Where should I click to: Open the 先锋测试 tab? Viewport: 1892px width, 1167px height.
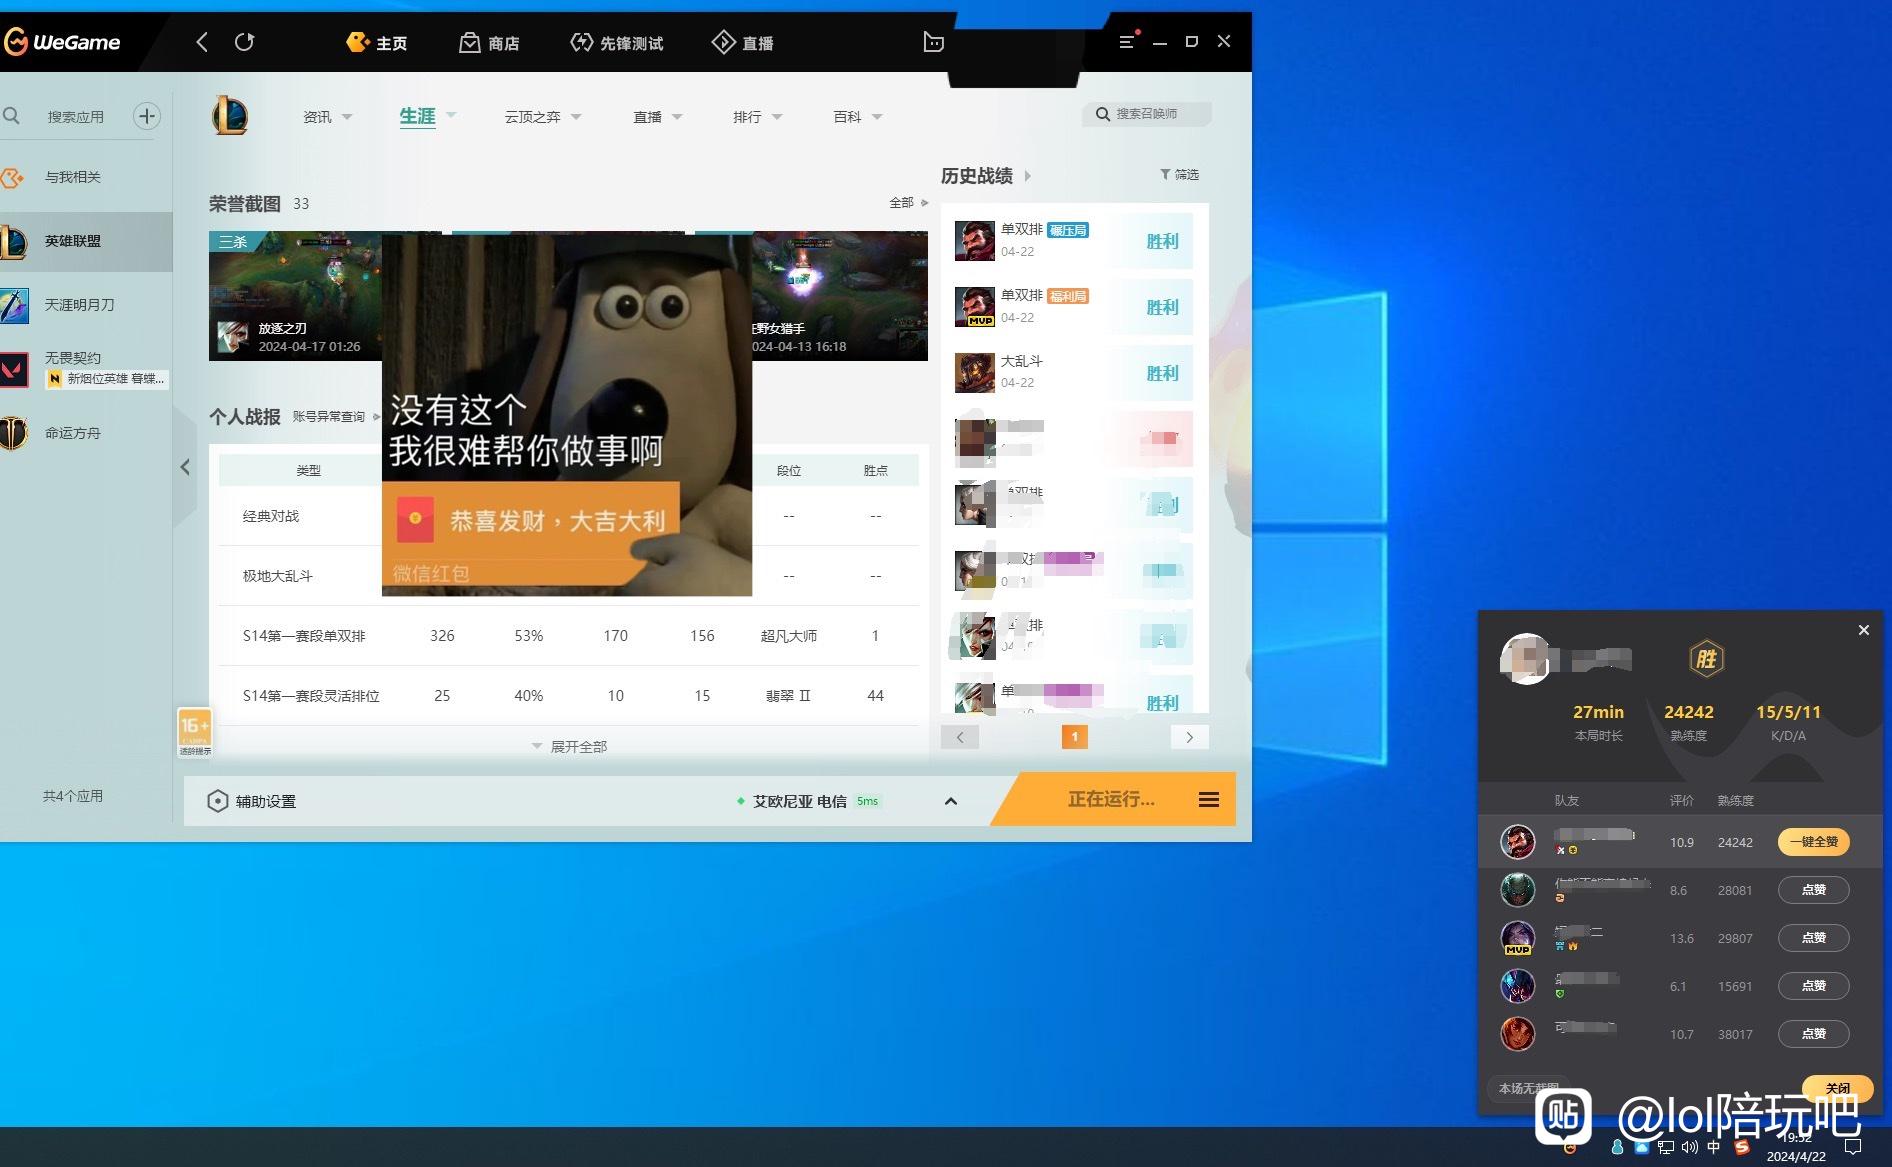(617, 42)
